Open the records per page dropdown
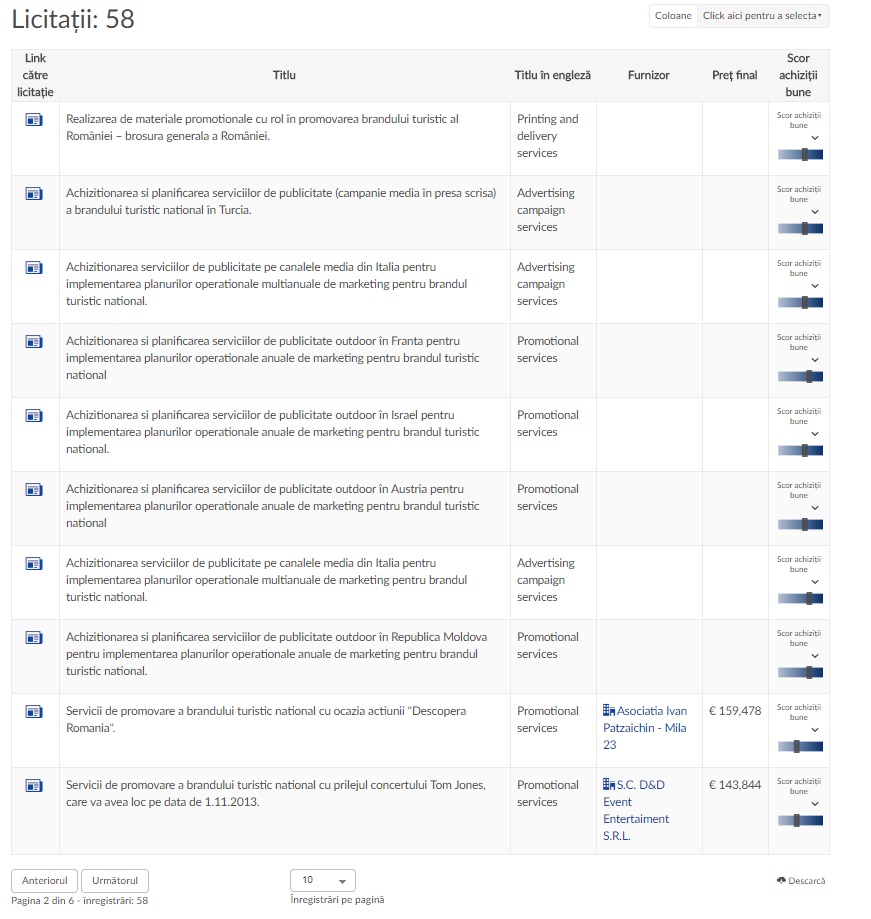Image resolution: width=871 pixels, height=919 pixels. coord(322,880)
